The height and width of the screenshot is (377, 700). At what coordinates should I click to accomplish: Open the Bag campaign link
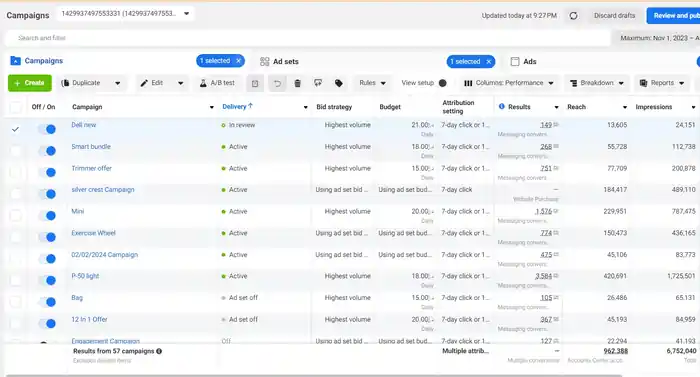pyautogui.click(x=77, y=298)
